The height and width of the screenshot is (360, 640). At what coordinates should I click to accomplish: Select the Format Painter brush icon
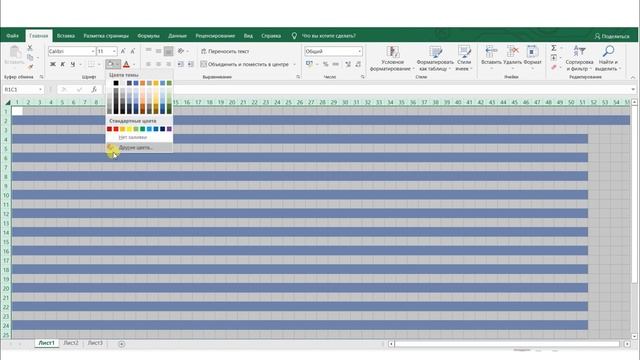(x=30, y=67)
